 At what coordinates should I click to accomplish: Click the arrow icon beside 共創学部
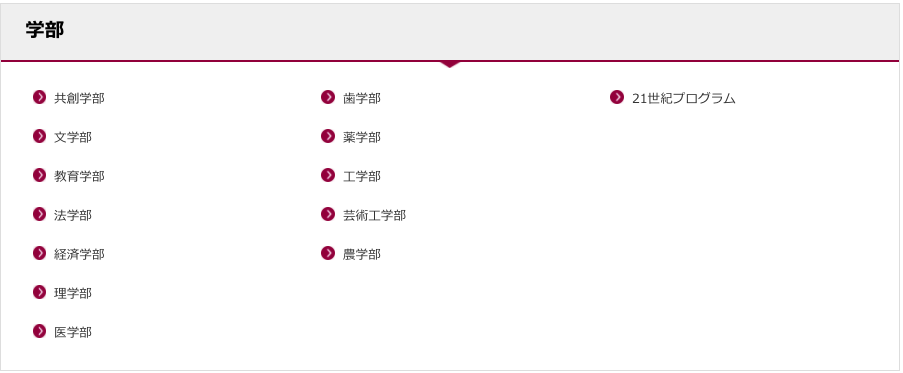coord(39,97)
